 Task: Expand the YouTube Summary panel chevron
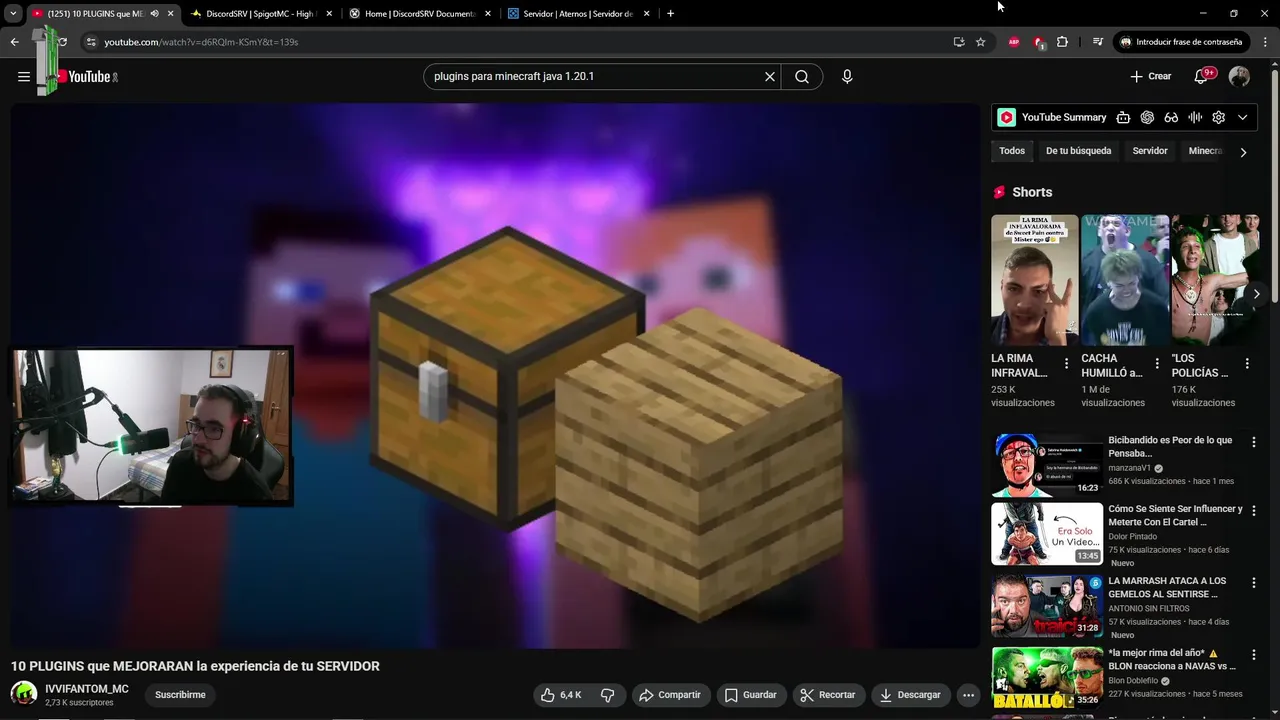1243,117
